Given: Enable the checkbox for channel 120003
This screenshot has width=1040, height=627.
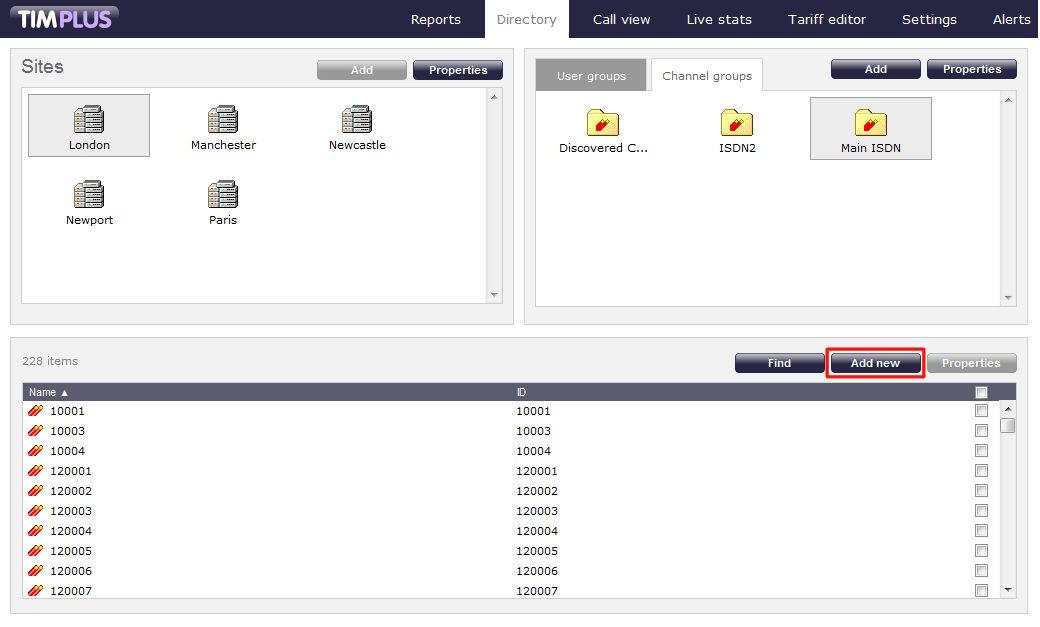Looking at the screenshot, I should [981, 511].
